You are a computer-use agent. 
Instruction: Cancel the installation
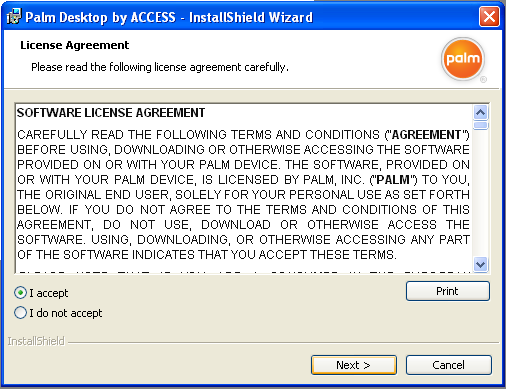point(448,365)
